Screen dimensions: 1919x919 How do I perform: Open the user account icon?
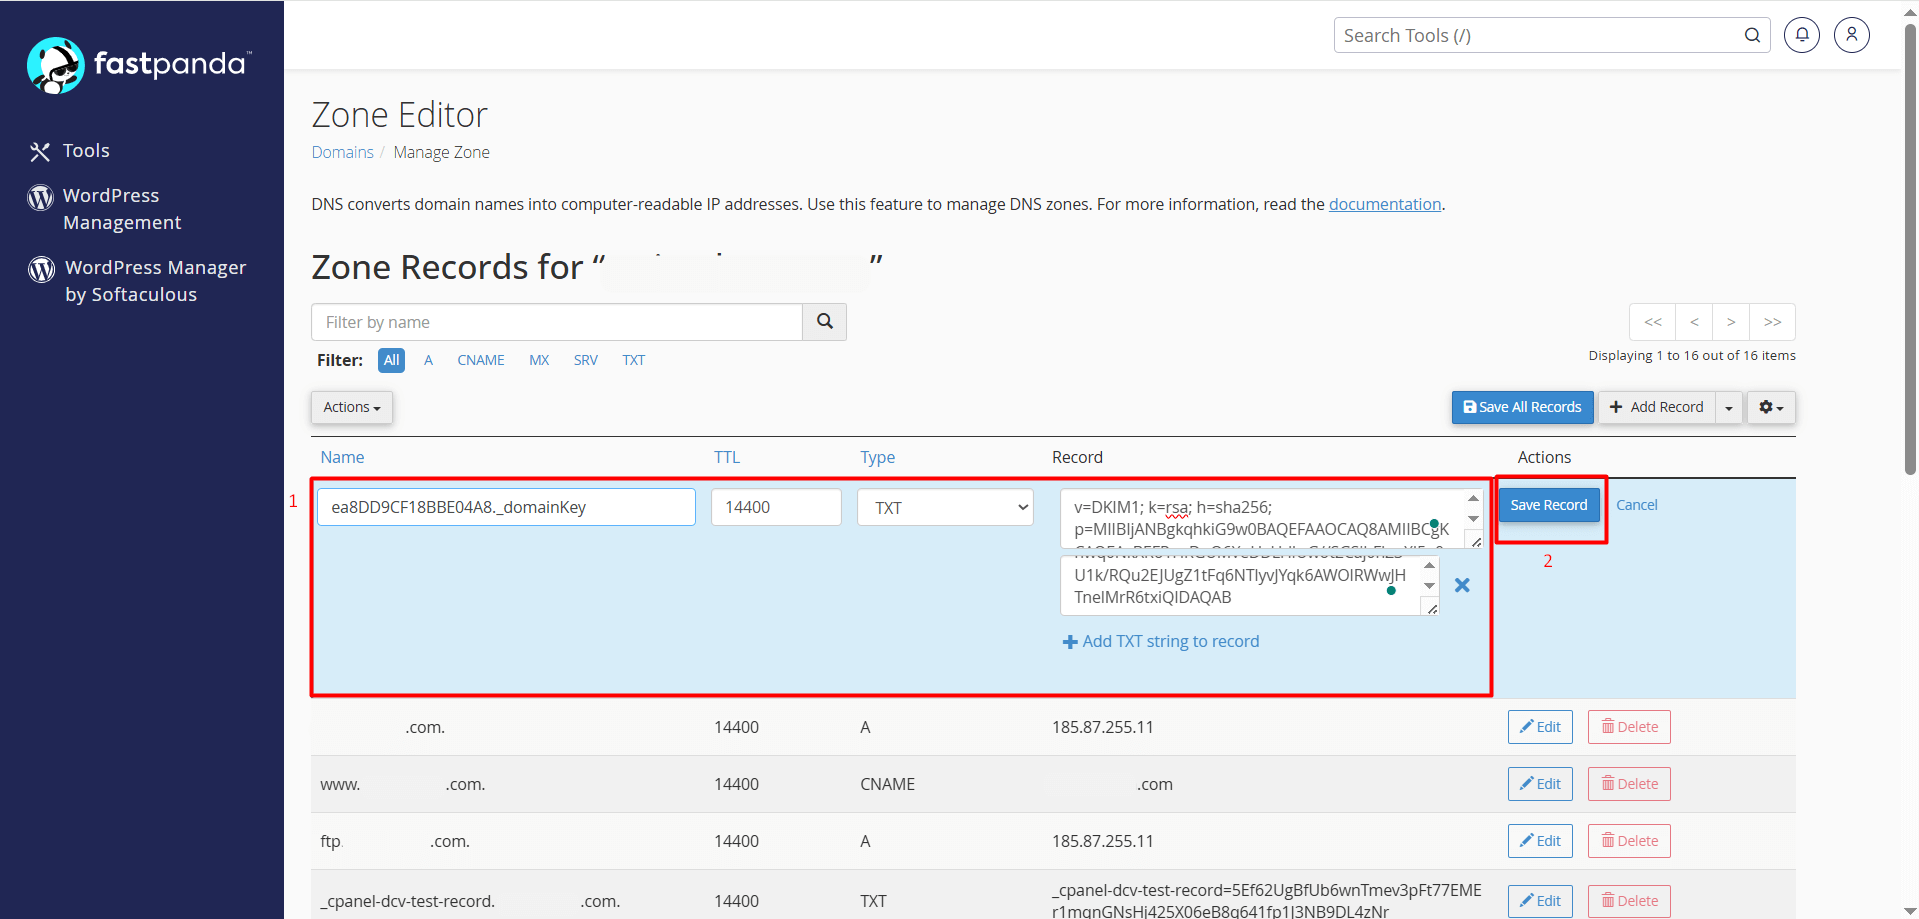(x=1852, y=35)
